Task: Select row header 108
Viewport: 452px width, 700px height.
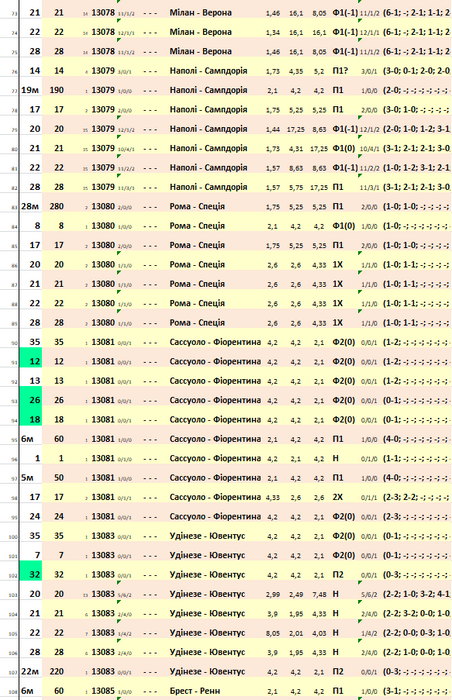Action: [13, 692]
